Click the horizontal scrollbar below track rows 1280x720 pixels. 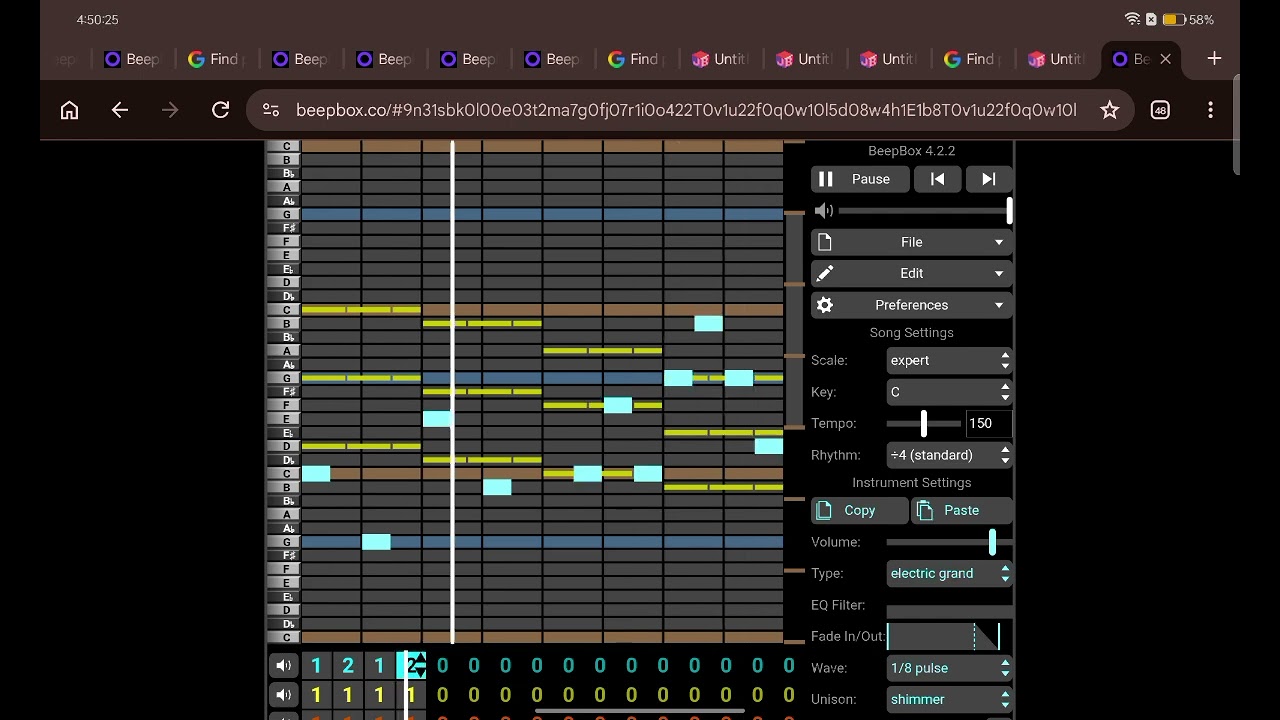(x=639, y=712)
